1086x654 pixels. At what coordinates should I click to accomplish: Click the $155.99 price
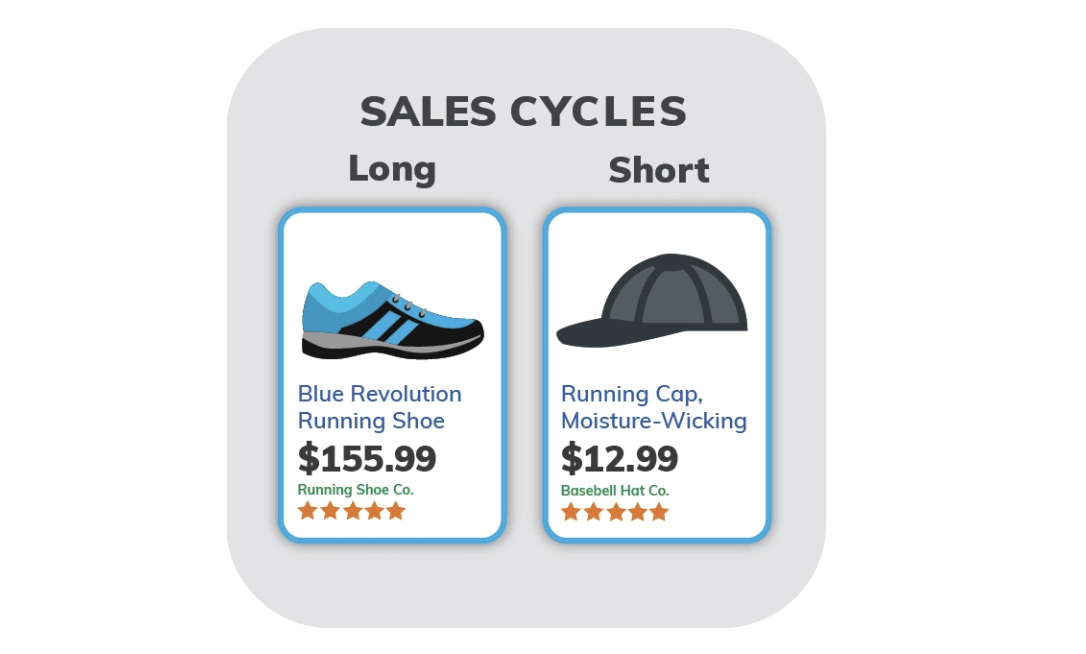tap(367, 459)
